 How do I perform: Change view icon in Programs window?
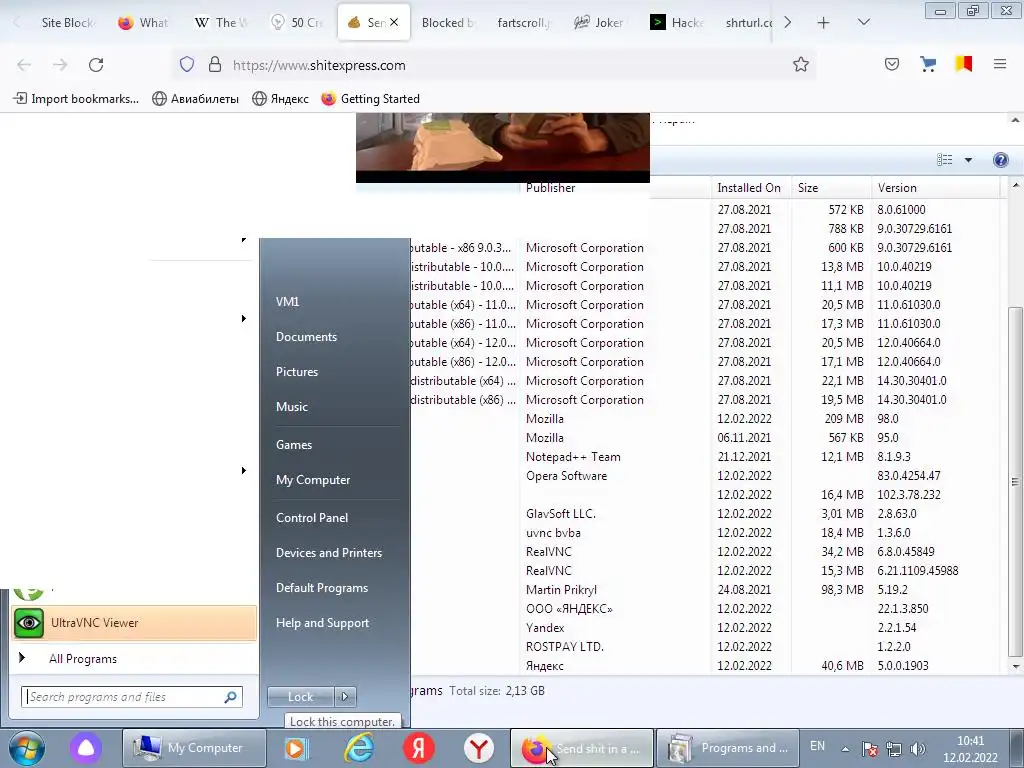point(944,160)
